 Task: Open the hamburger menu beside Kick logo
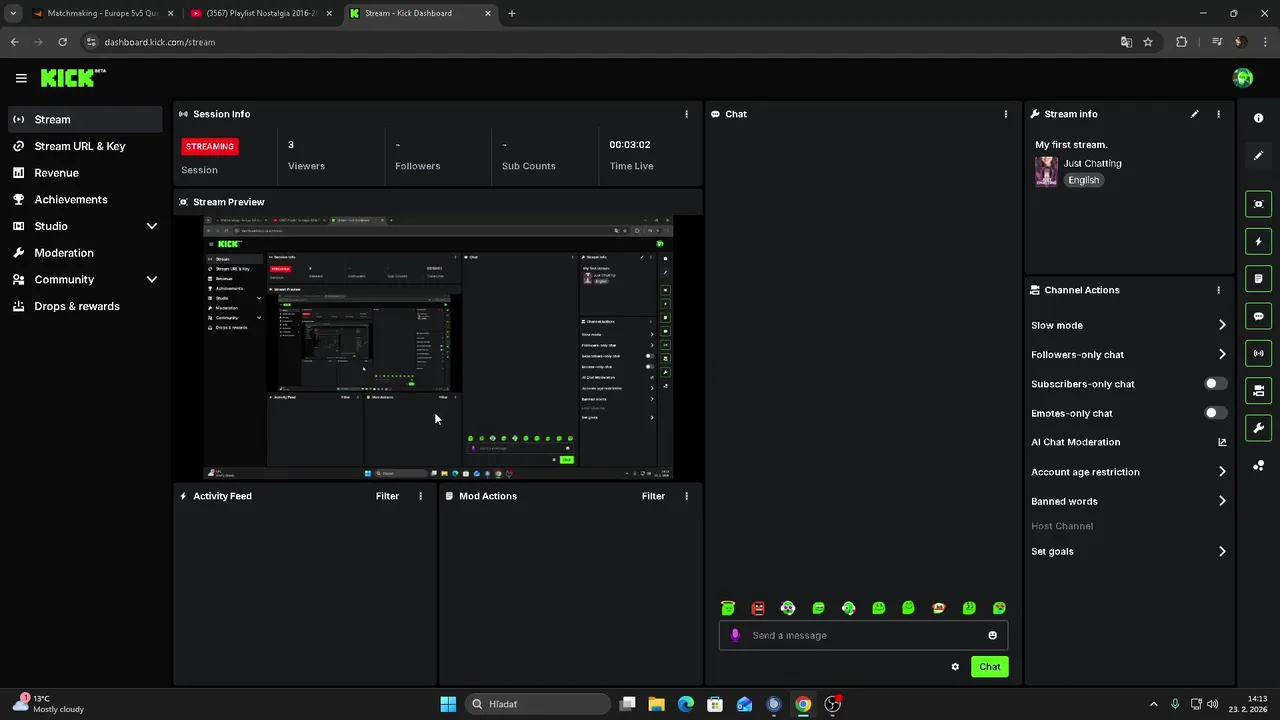click(21, 78)
